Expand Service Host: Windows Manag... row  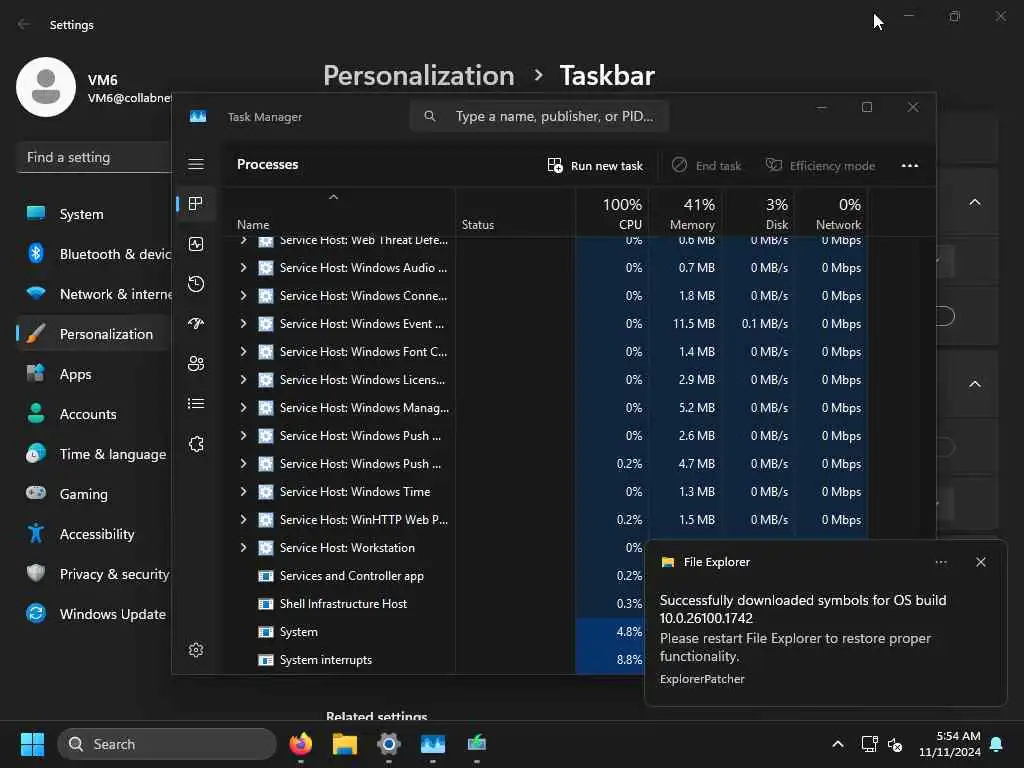click(x=243, y=408)
